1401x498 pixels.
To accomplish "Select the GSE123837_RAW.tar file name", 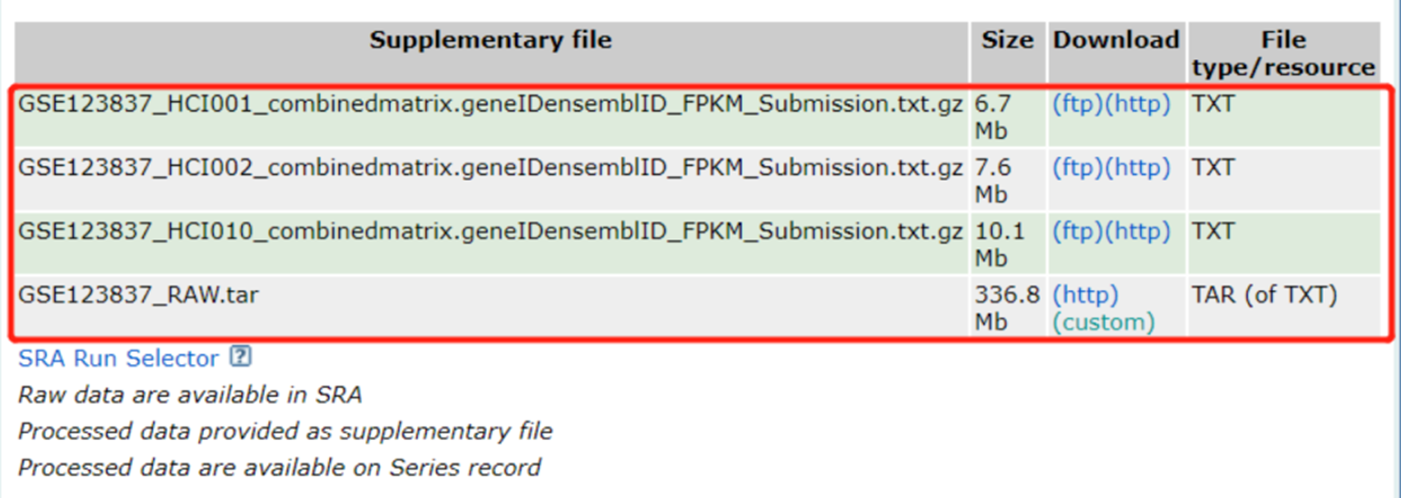I will point(138,296).
